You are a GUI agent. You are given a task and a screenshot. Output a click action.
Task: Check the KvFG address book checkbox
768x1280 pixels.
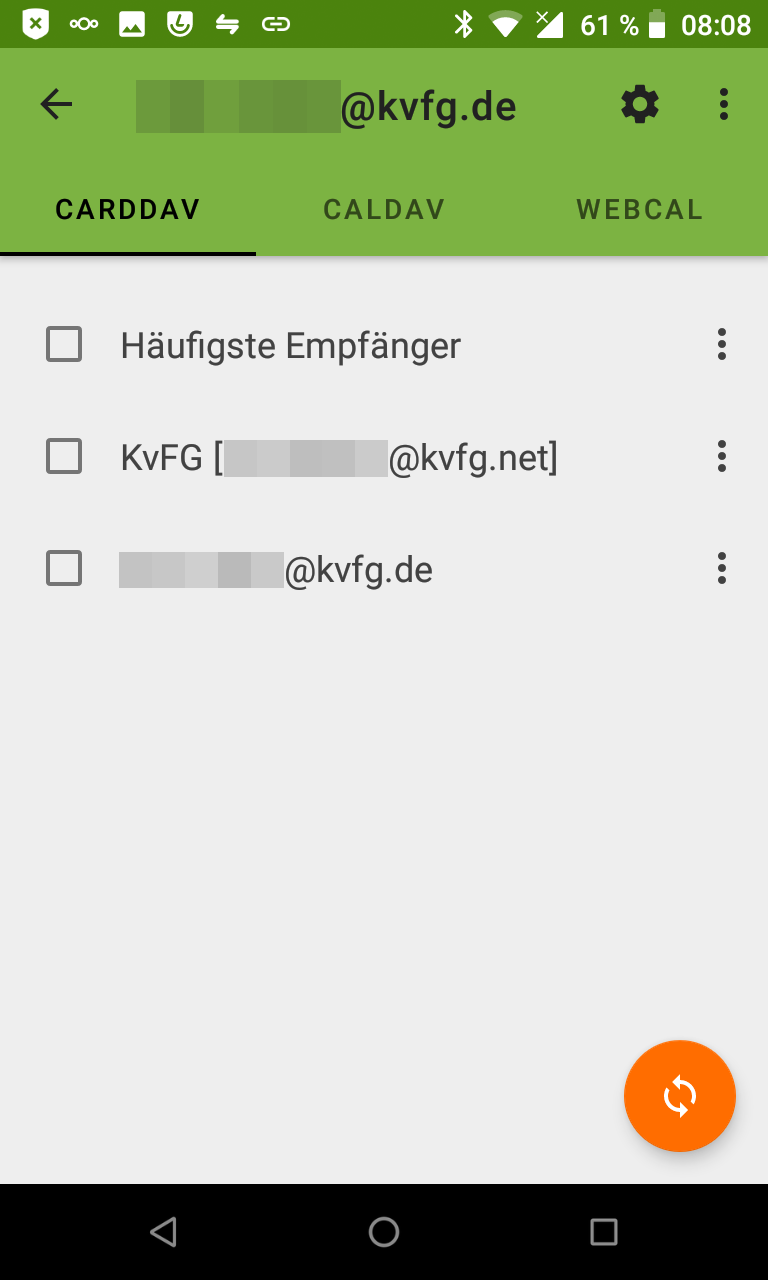[64, 456]
